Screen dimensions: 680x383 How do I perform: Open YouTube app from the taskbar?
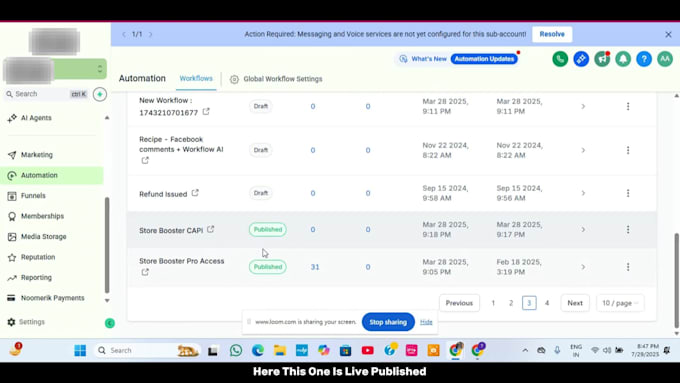pyautogui.click(x=367, y=350)
